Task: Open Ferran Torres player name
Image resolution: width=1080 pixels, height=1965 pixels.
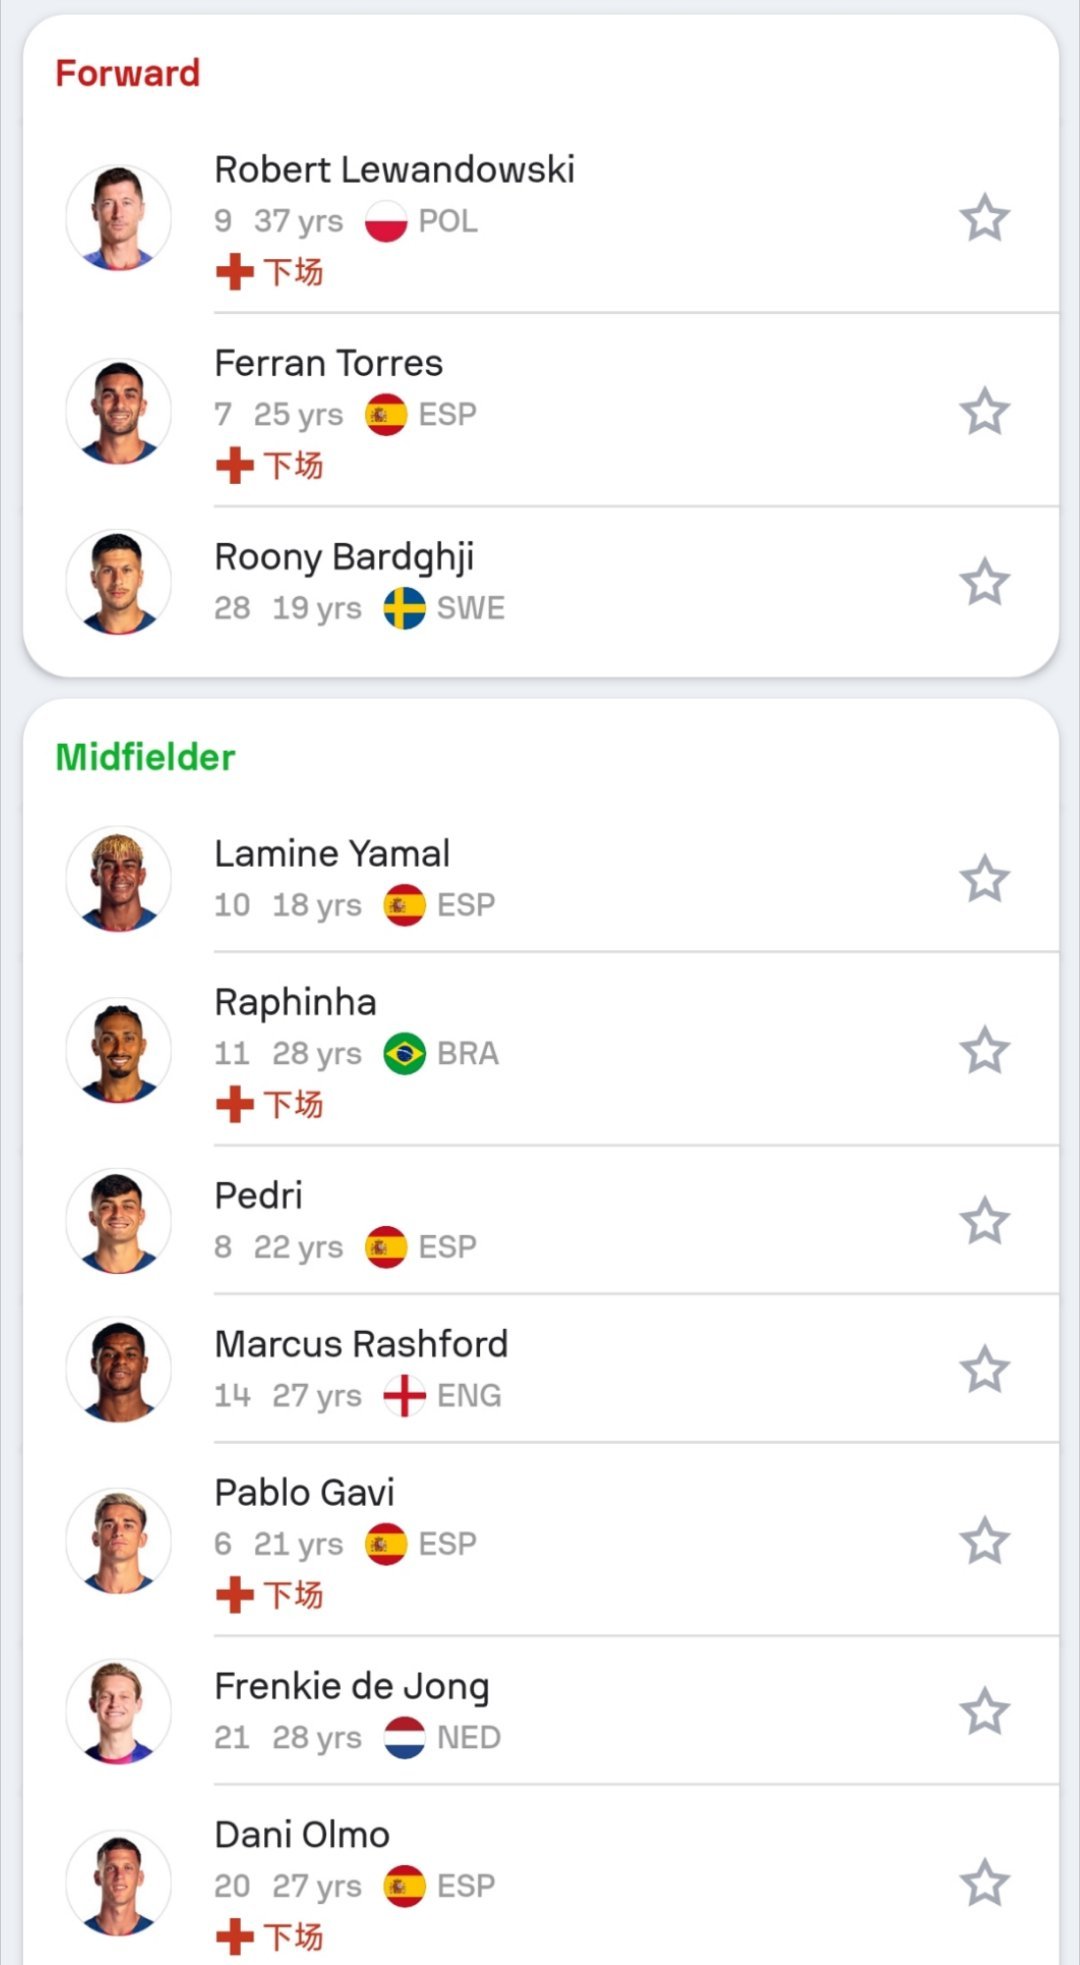Action: [329, 363]
